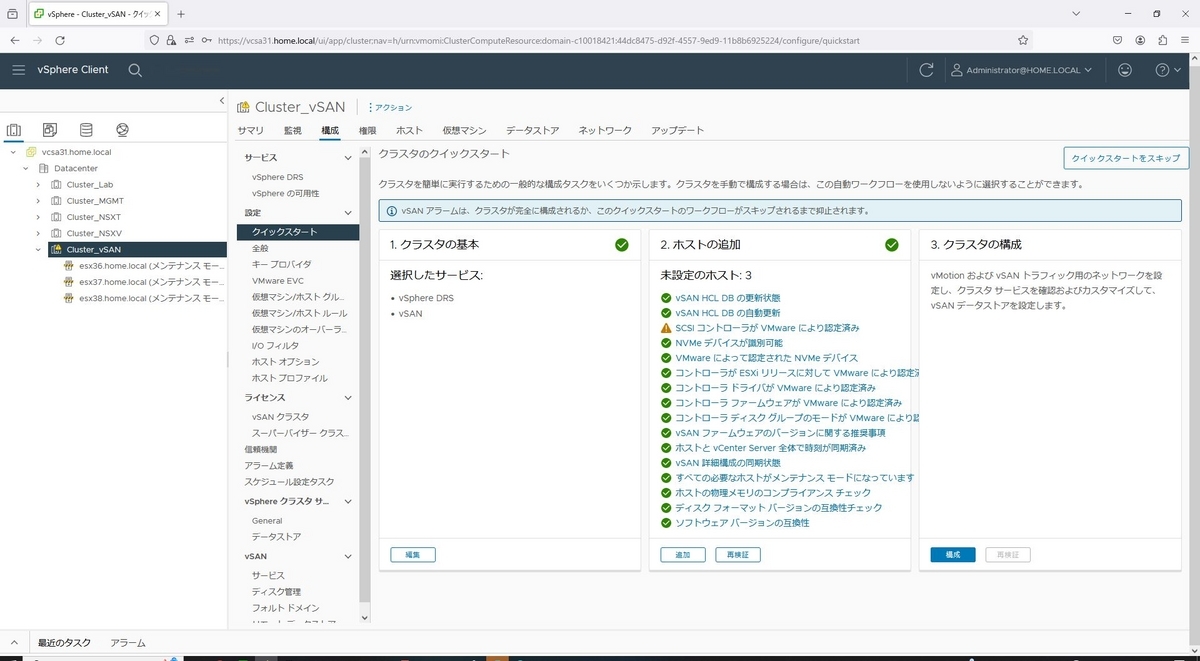
Task: Switch to the アップデート tab
Action: coord(677,131)
